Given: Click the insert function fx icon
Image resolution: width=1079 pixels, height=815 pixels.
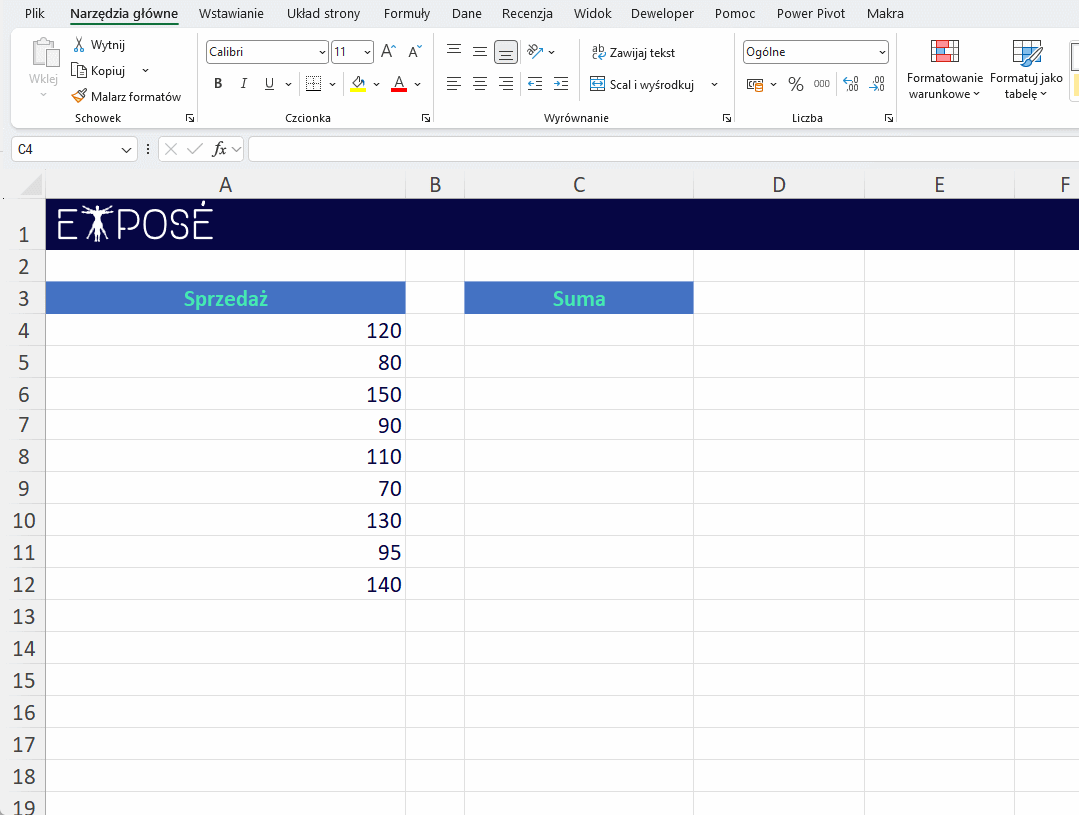Looking at the screenshot, I should click(219, 149).
